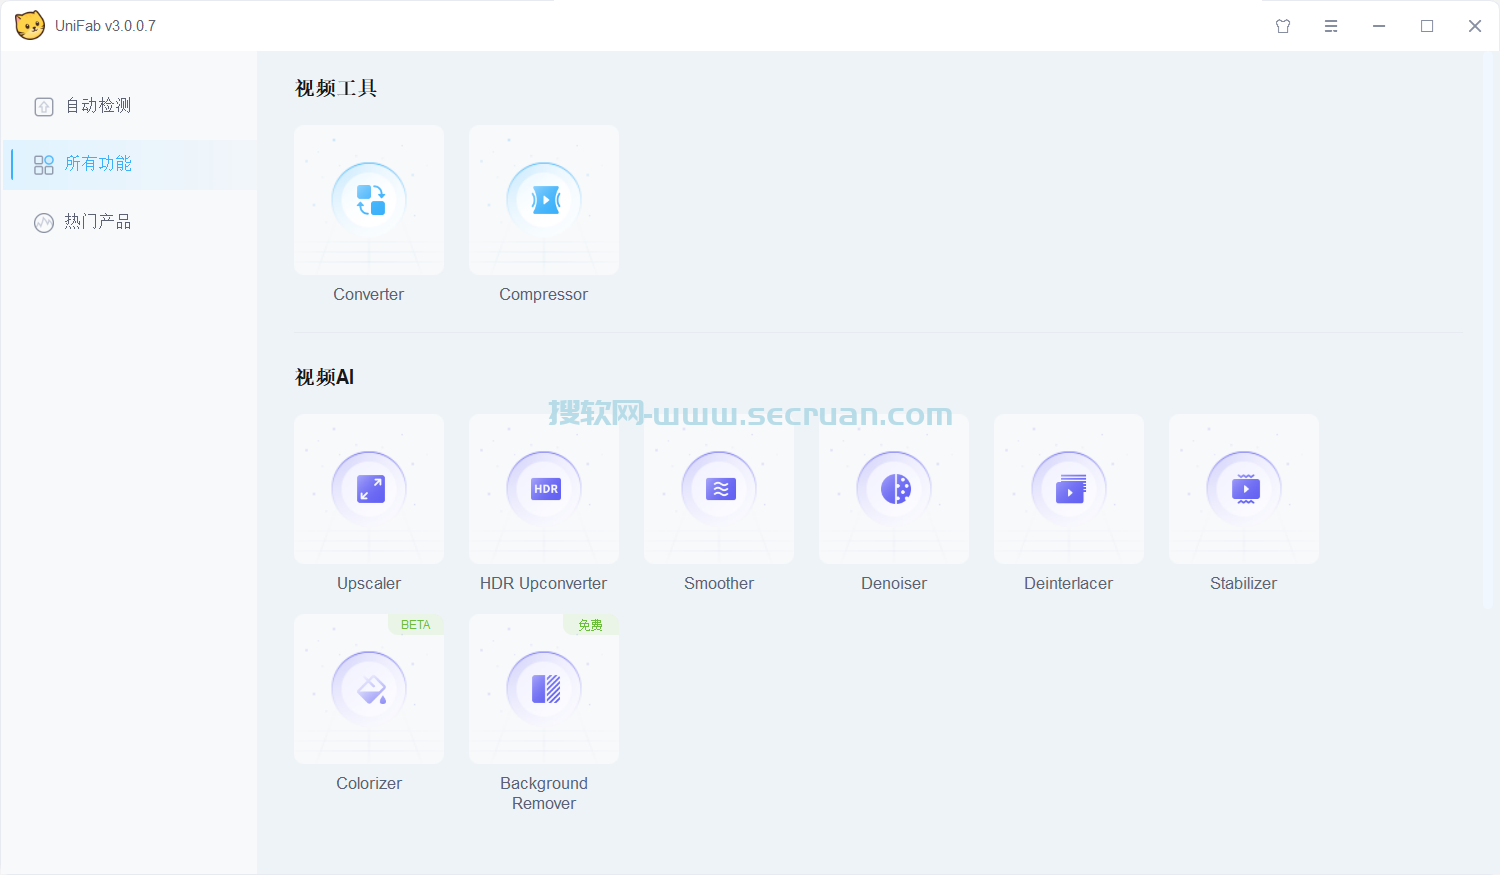
Task: Open the Converter tool icon
Action: 369,200
